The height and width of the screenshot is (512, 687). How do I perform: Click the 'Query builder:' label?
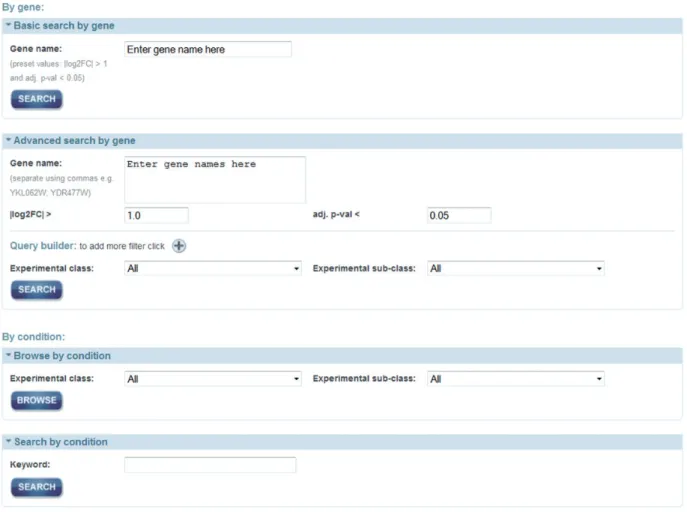[43, 246]
